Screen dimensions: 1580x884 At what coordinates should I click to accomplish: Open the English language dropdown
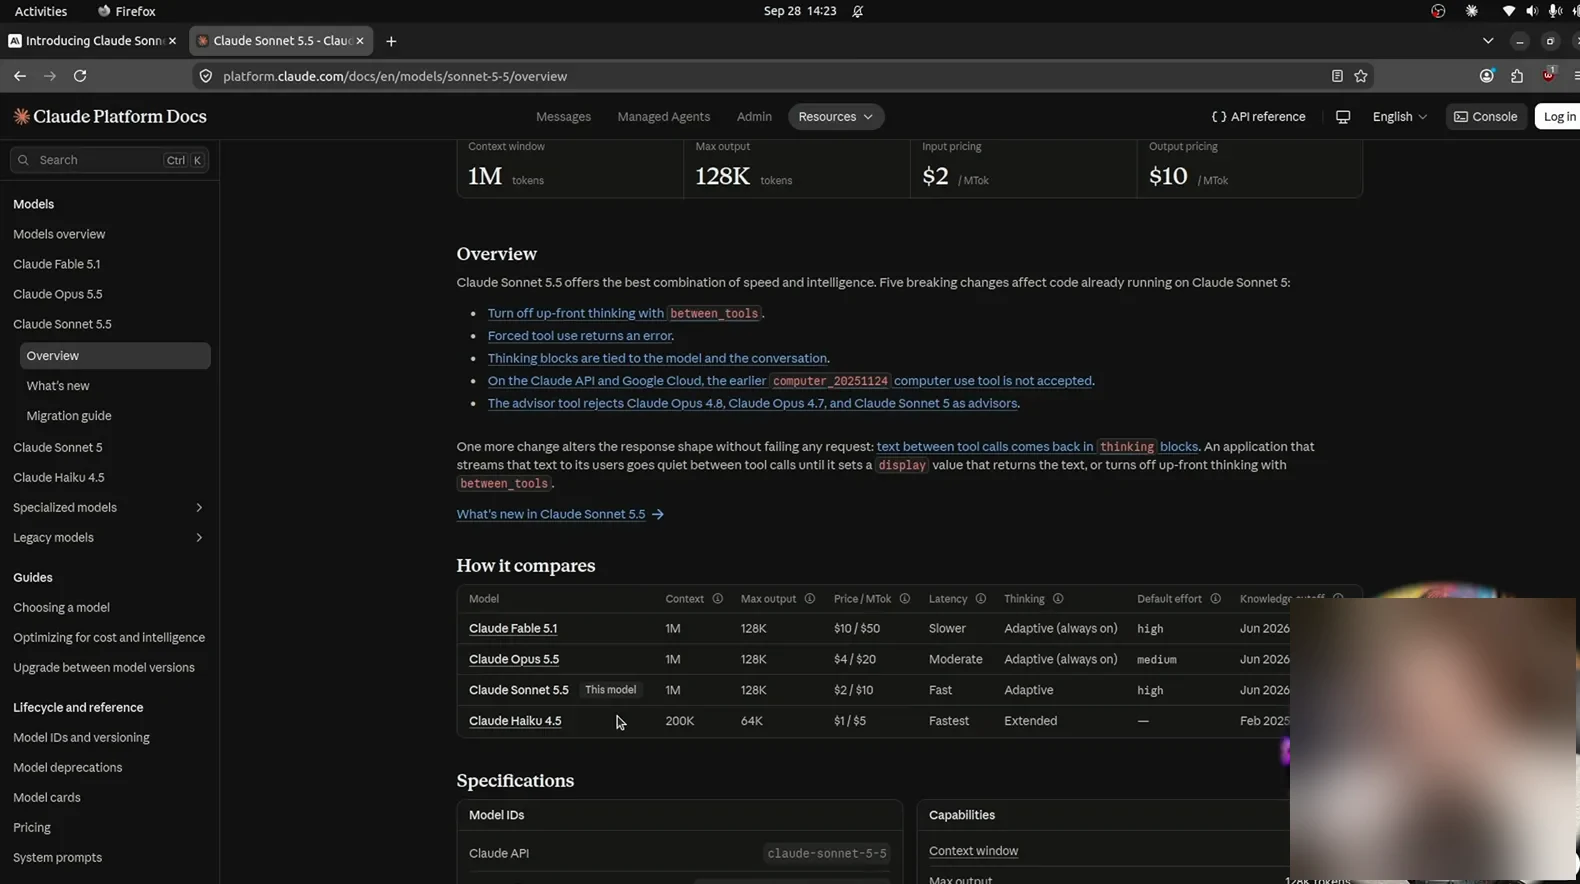click(x=1399, y=117)
